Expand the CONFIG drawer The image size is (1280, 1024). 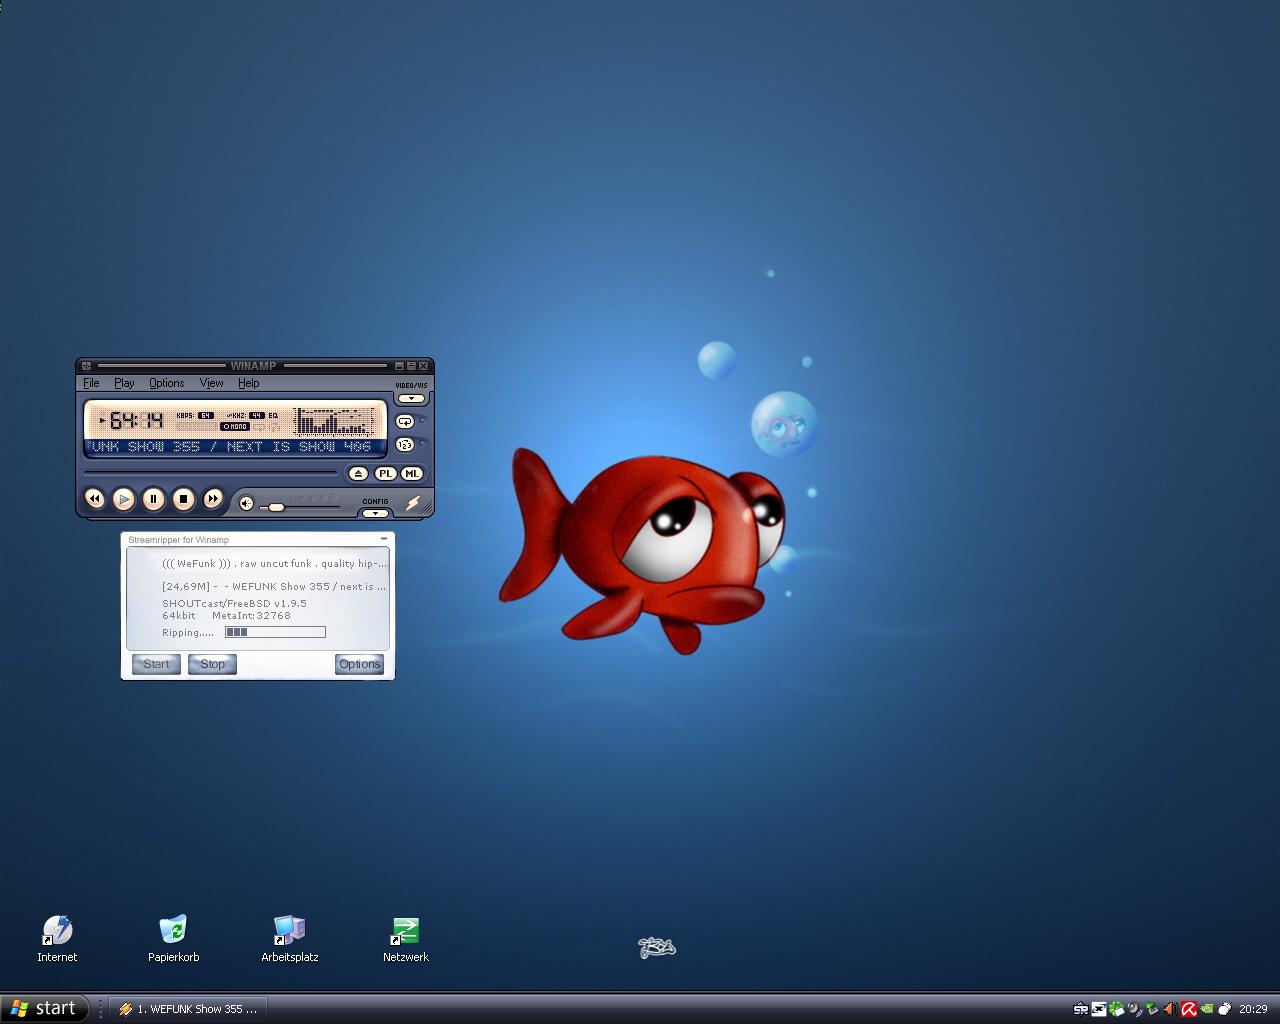tap(375, 513)
